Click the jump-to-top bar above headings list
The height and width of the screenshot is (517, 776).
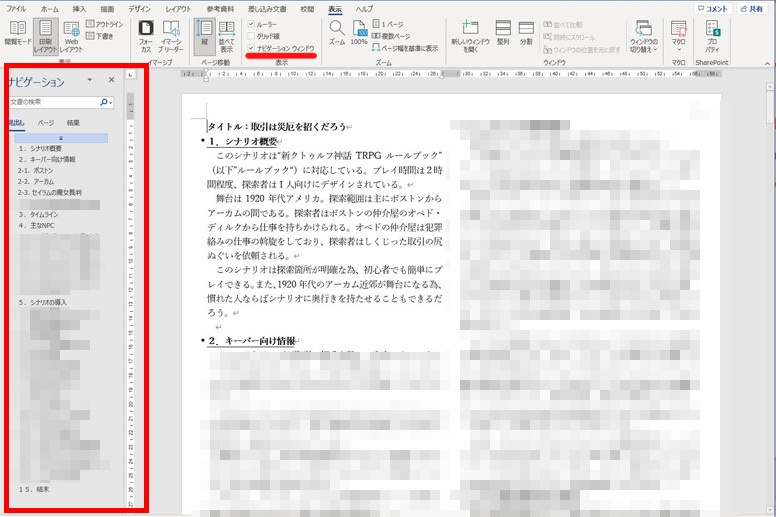[x=61, y=138]
